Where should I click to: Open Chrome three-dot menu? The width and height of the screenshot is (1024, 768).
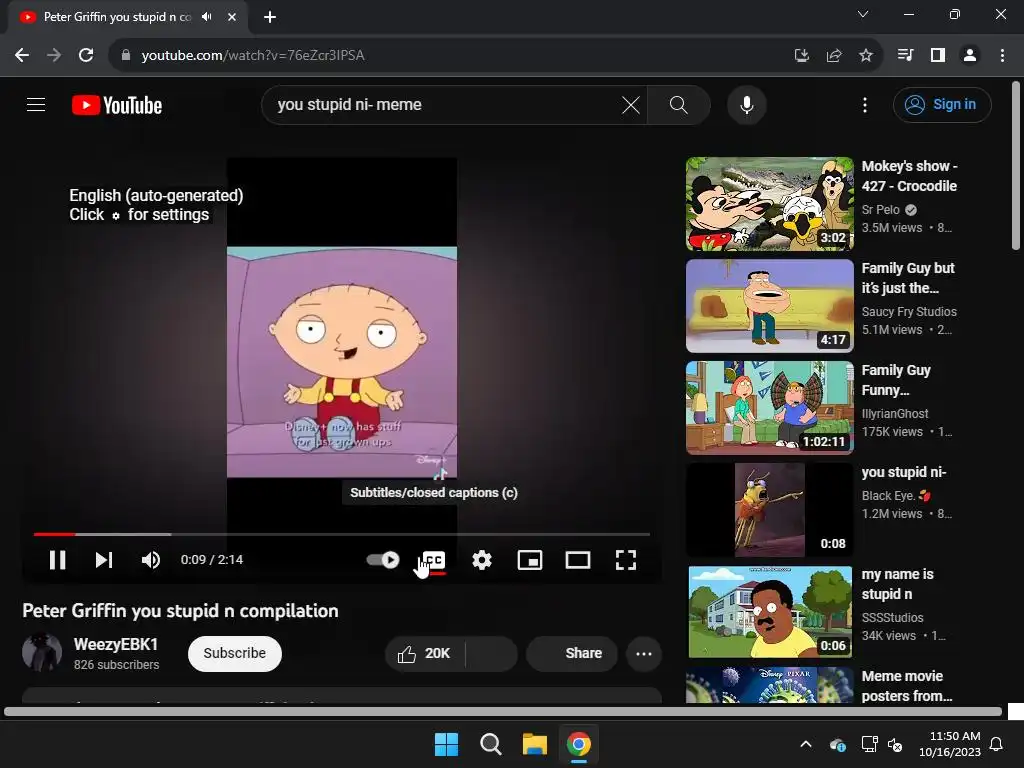point(1002,56)
